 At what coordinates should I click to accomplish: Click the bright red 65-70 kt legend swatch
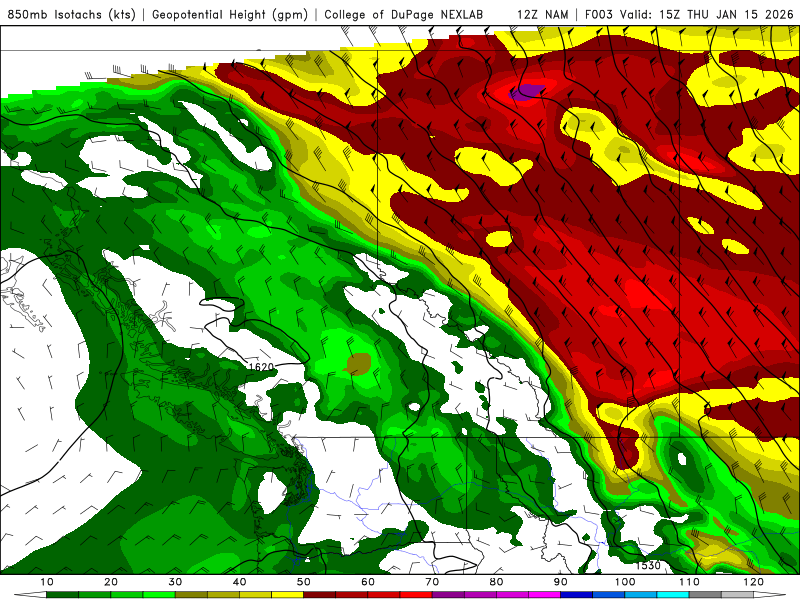416,595
